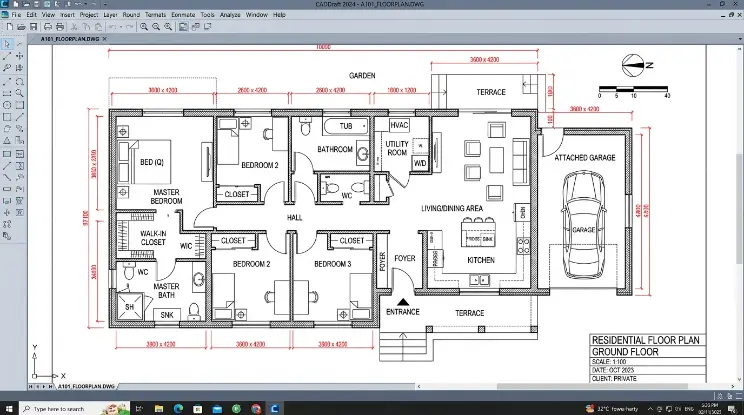This screenshot has width=744, height=415.
Task: Click the CADDraft app icon in taskbar
Action: click(275, 408)
